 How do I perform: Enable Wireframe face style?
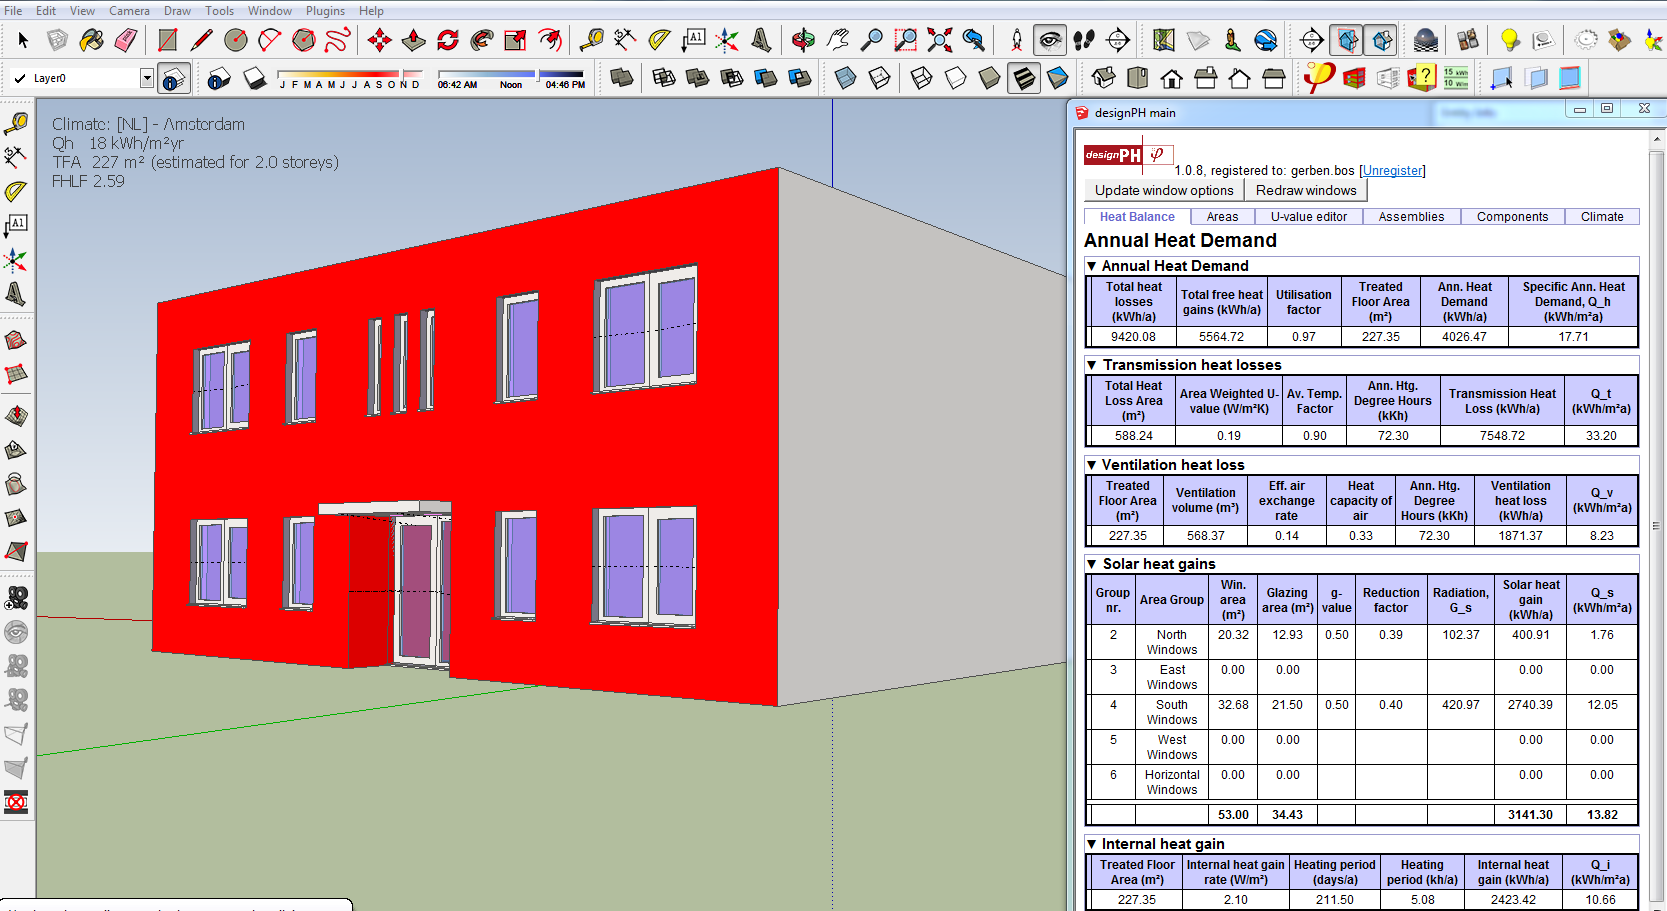(921, 78)
